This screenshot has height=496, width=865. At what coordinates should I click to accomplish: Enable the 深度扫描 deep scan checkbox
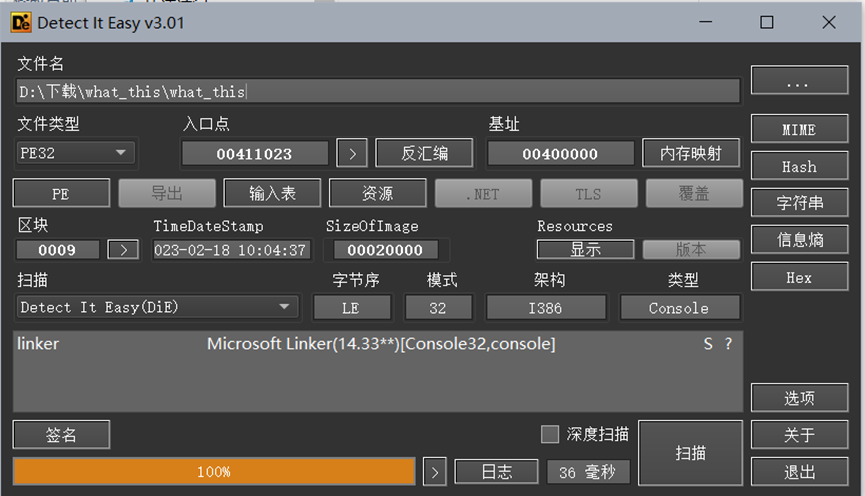(549, 434)
